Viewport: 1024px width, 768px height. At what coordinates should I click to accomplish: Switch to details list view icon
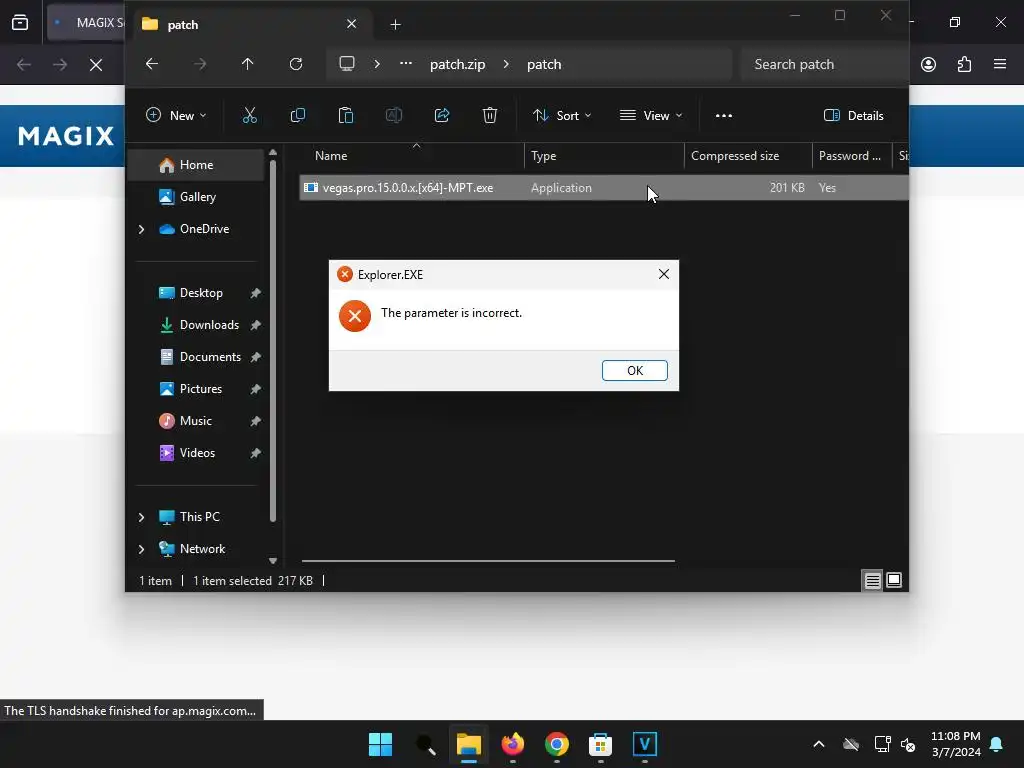point(872,580)
